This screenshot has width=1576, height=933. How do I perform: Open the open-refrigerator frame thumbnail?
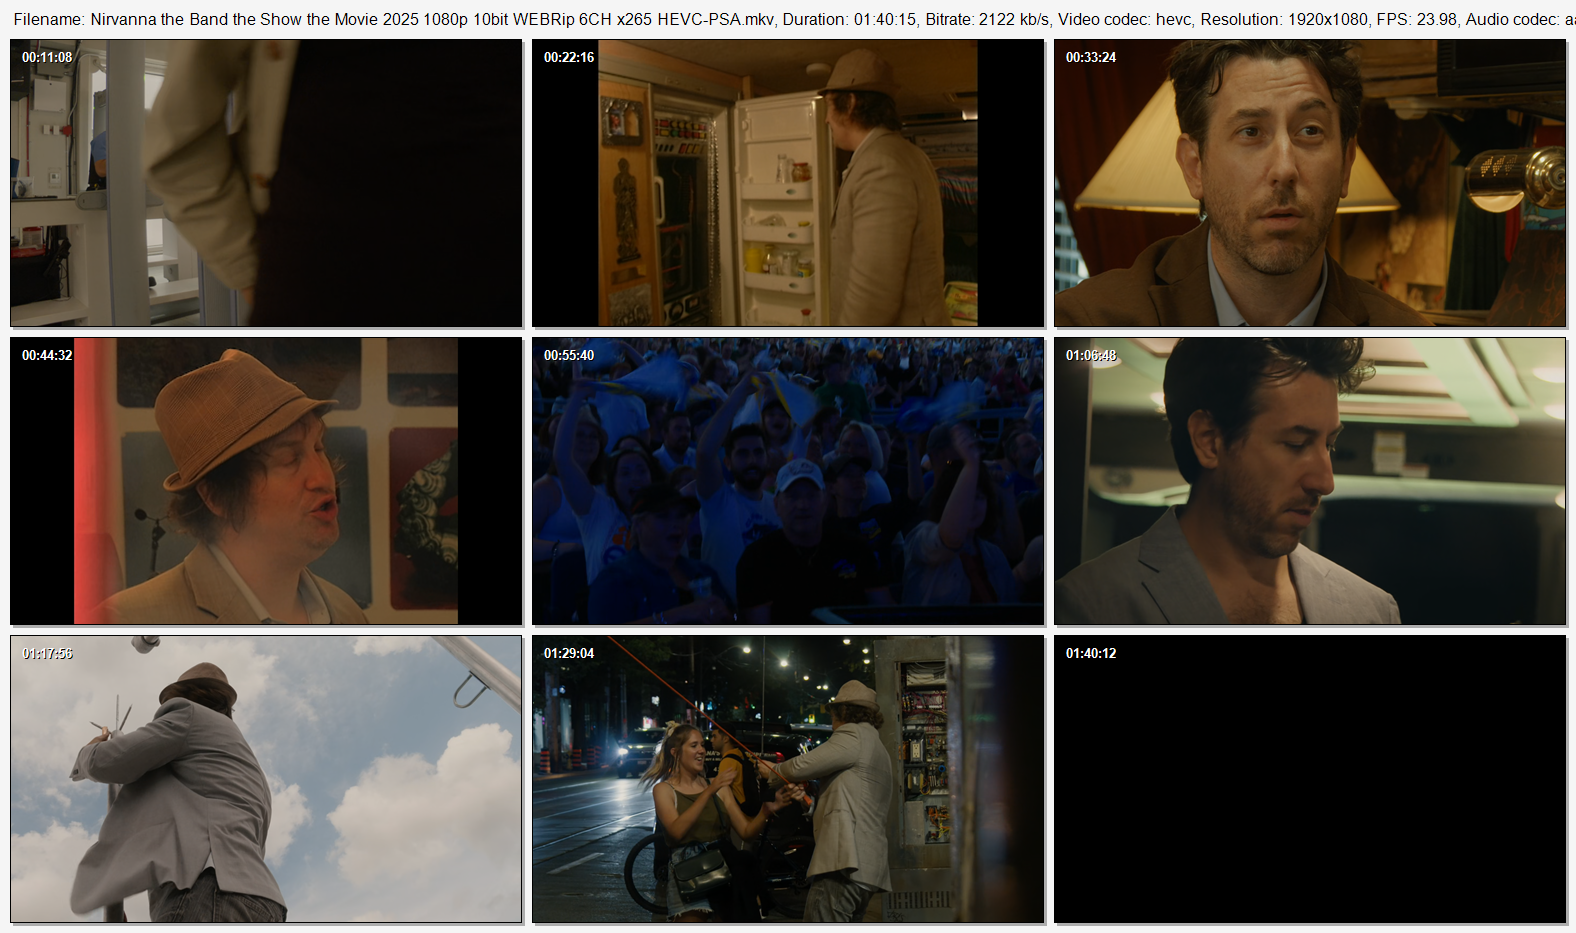788,183
